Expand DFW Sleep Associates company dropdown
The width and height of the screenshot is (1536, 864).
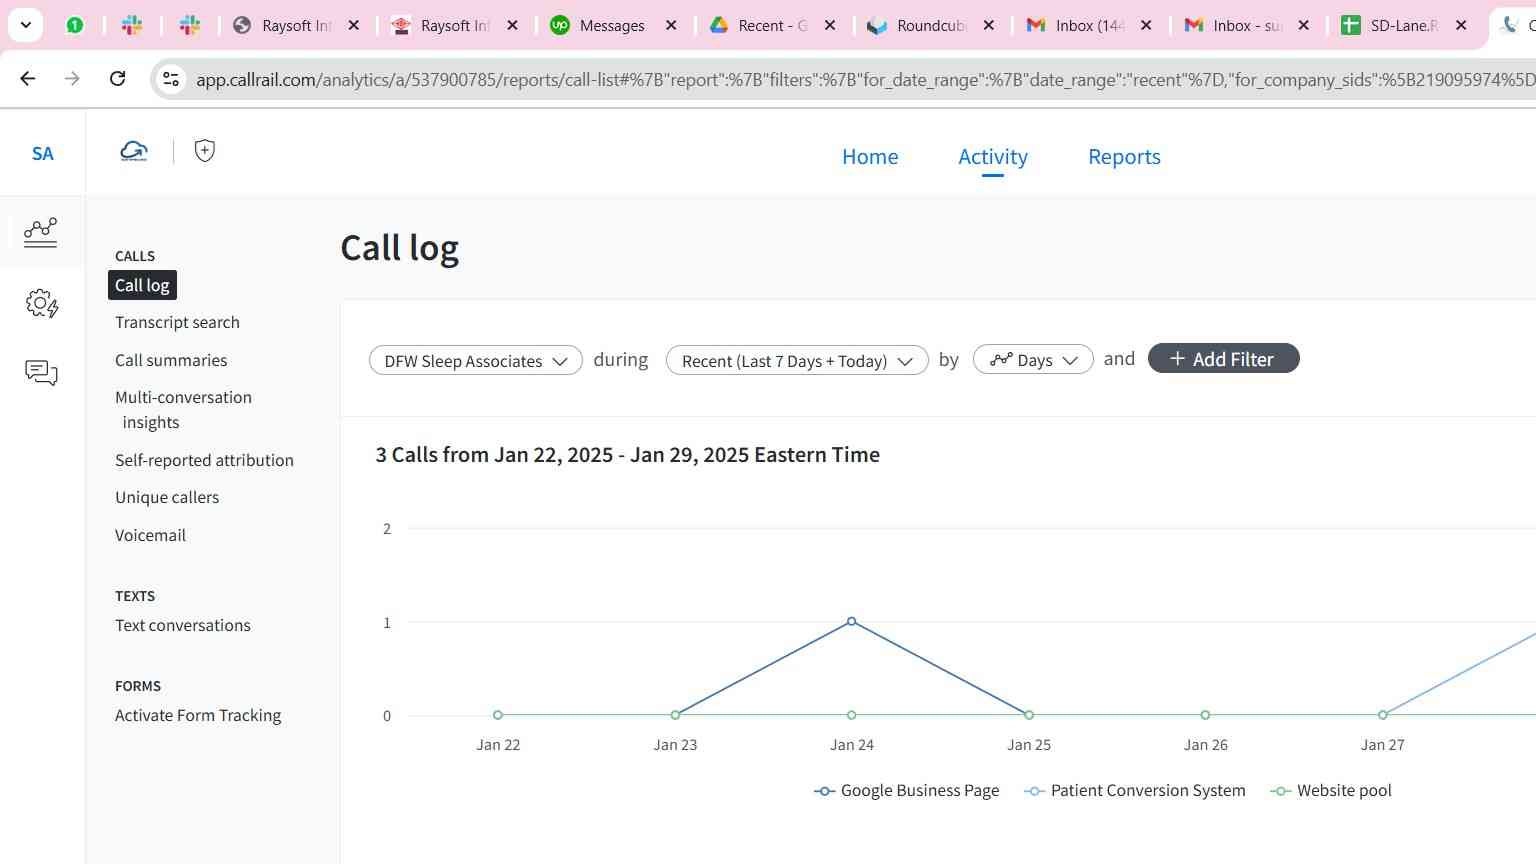click(x=476, y=361)
